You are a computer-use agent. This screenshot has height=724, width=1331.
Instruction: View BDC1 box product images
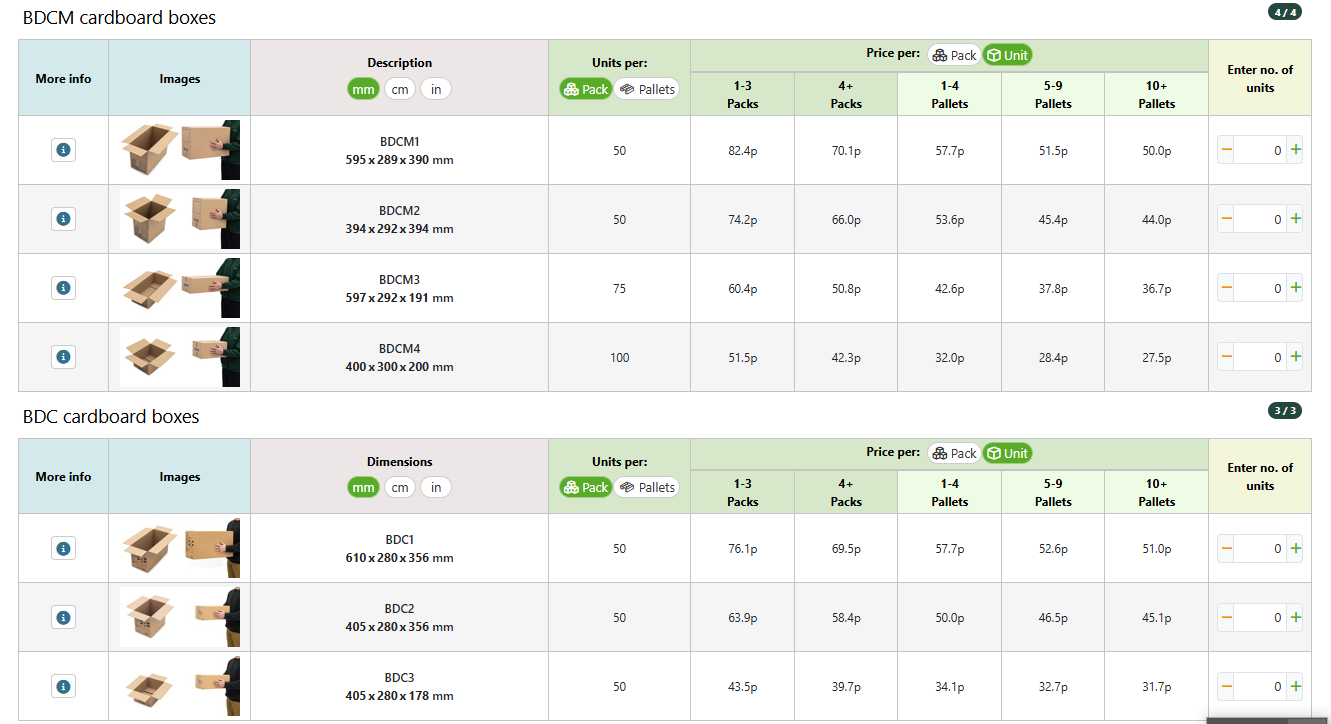pyautogui.click(x=180, y=548)
